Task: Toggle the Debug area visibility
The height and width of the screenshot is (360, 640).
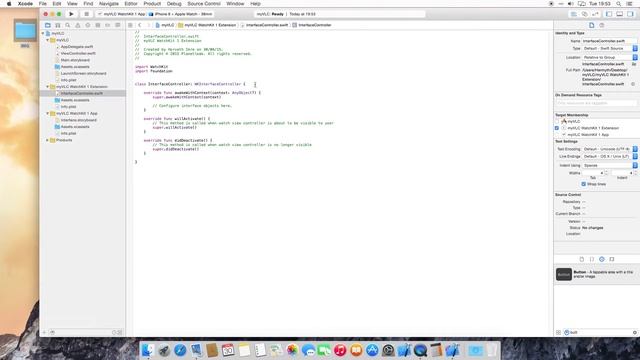Action: coord(620,14)
